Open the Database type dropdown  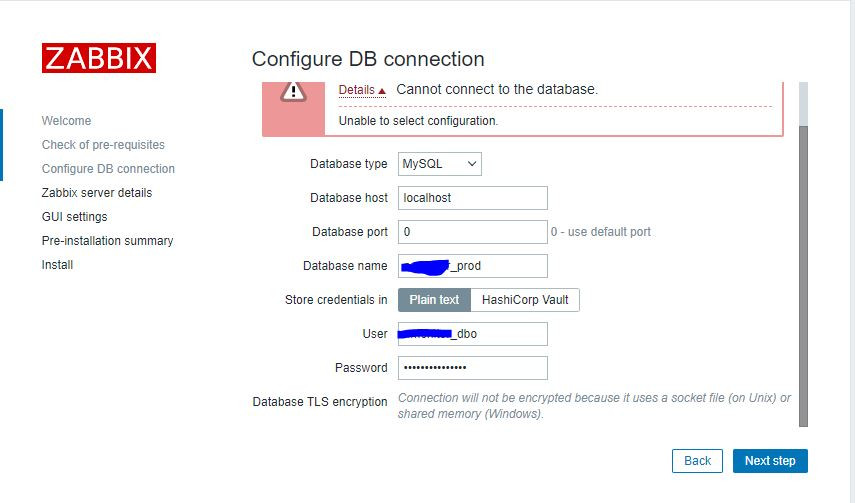tap(439, 164)
